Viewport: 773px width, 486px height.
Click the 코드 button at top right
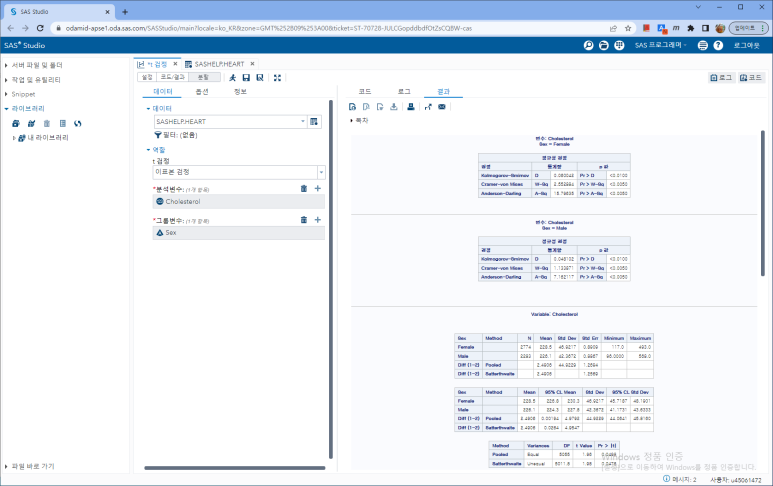751,77
